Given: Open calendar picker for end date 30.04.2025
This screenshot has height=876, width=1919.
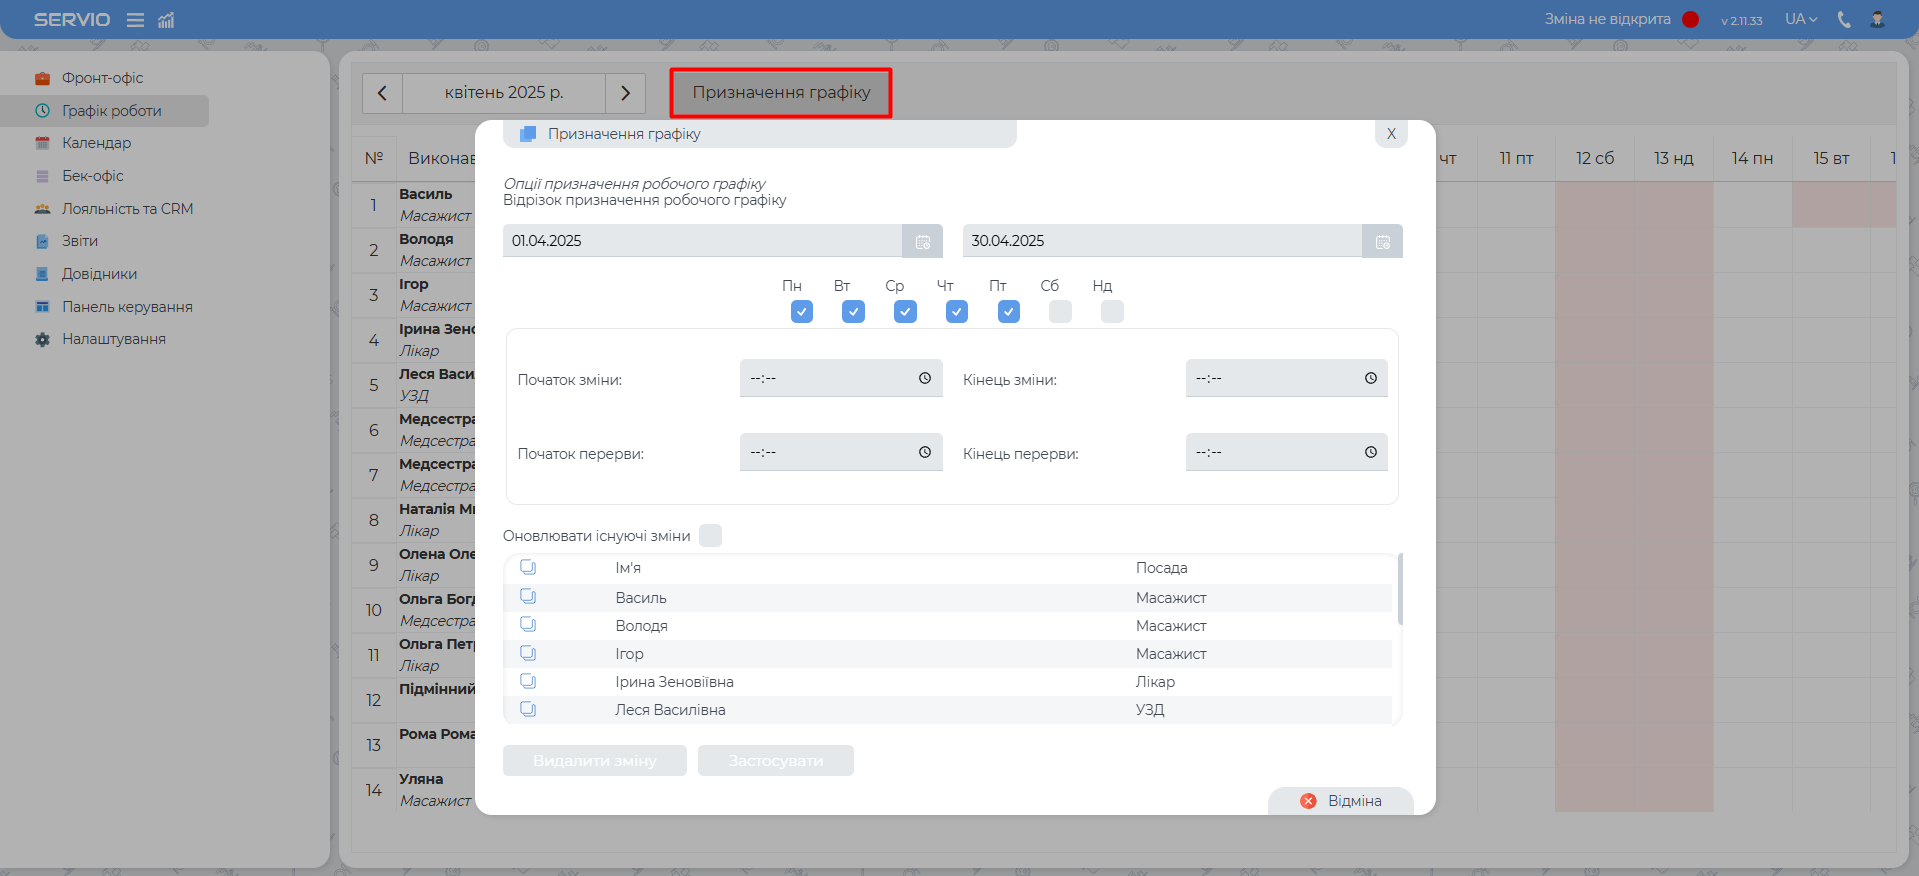Looking at the screenshot, I should [1382, 241].
